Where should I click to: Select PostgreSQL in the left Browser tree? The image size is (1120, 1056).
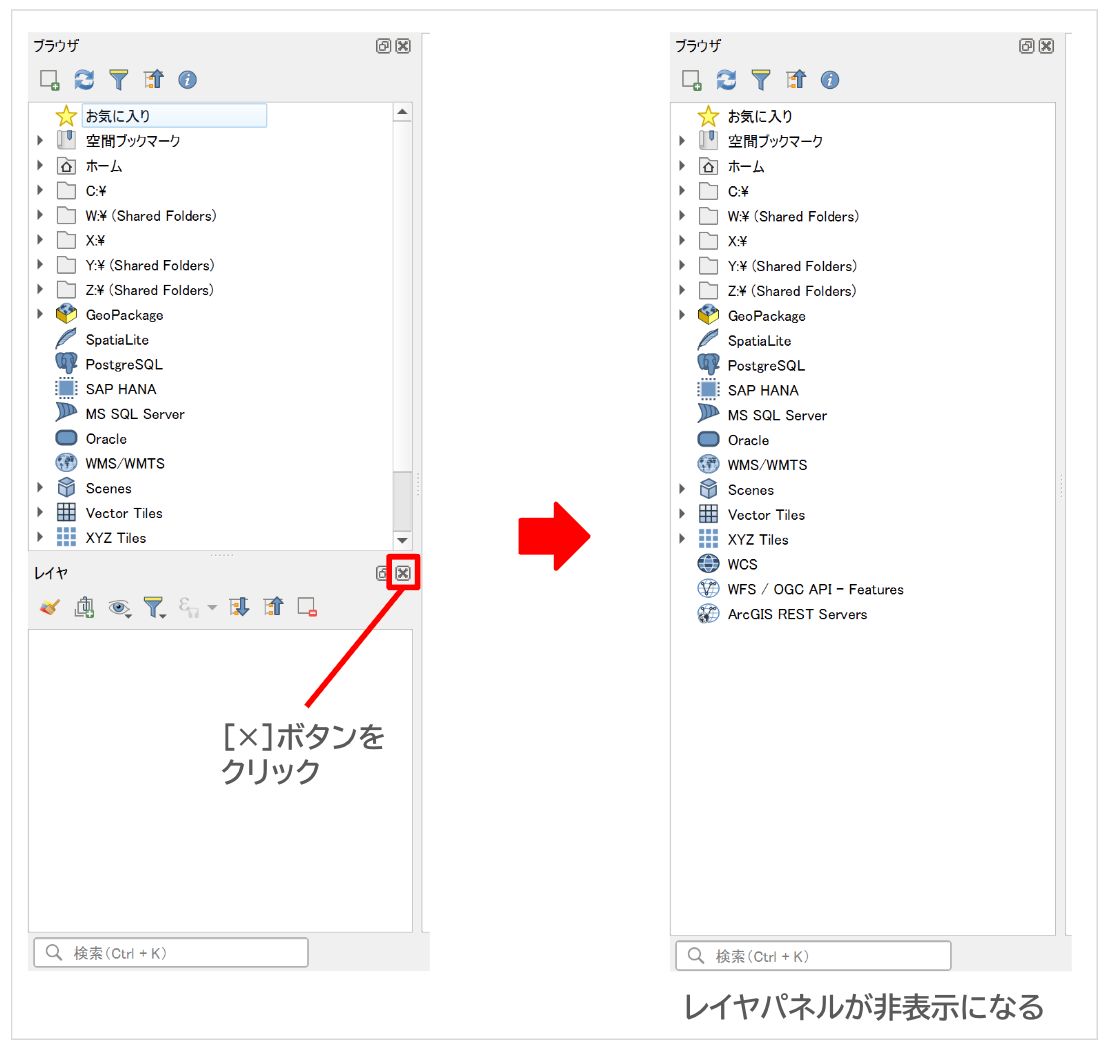coord(124,364)
